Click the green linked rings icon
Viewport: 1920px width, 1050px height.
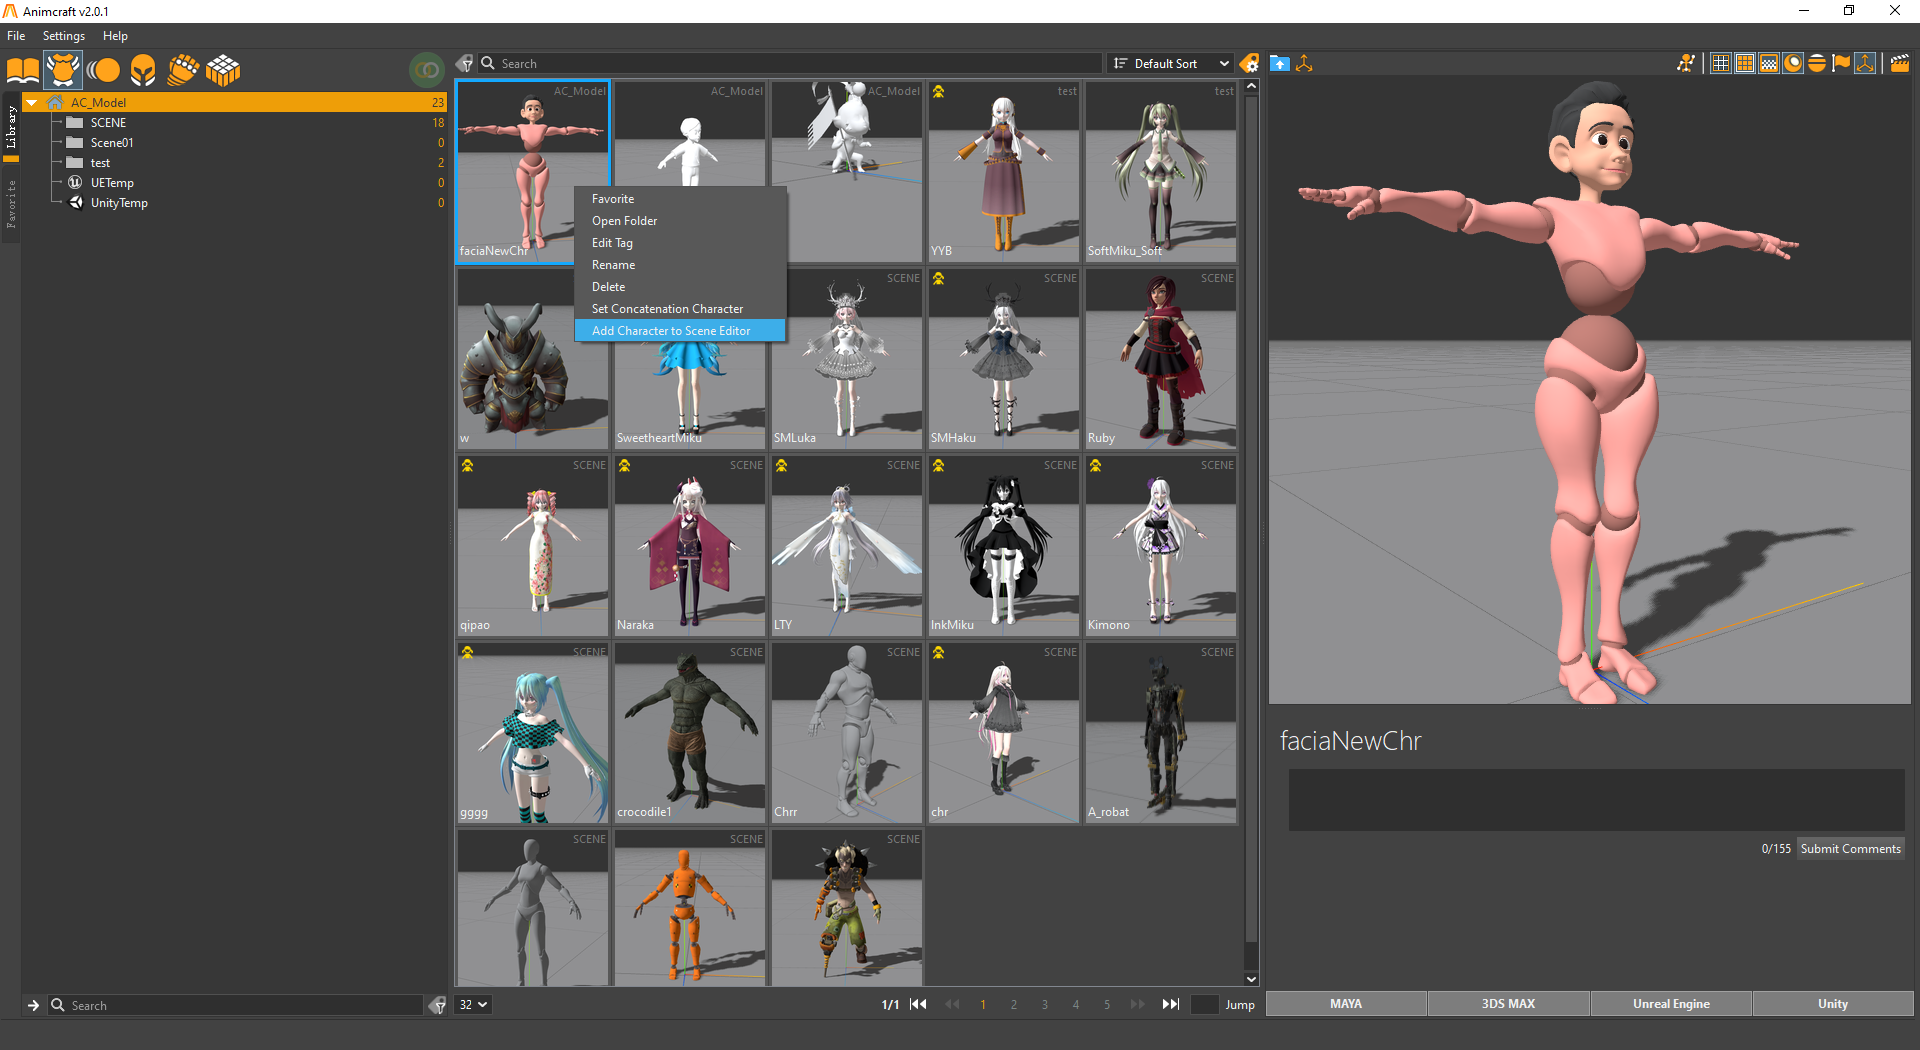(x=427, y=70)
